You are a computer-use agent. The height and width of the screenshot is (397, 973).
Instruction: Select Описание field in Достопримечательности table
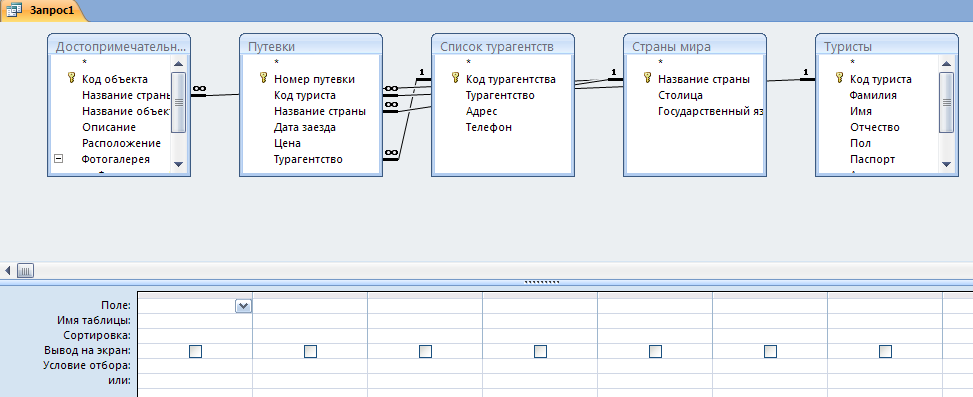point(109,127)
